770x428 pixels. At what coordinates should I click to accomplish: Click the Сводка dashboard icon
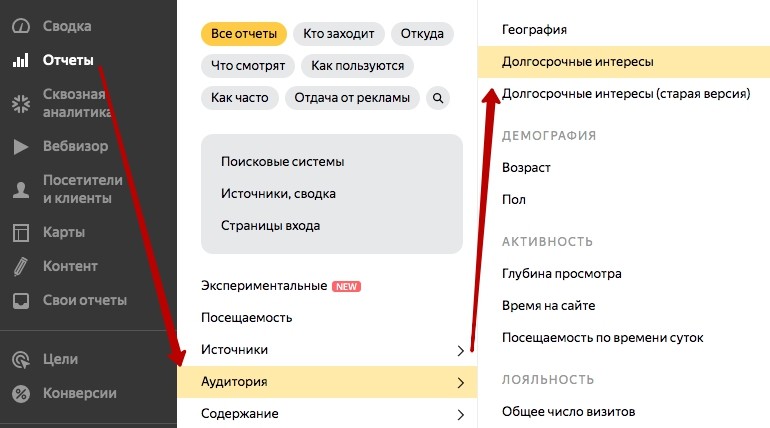(20, 26)
